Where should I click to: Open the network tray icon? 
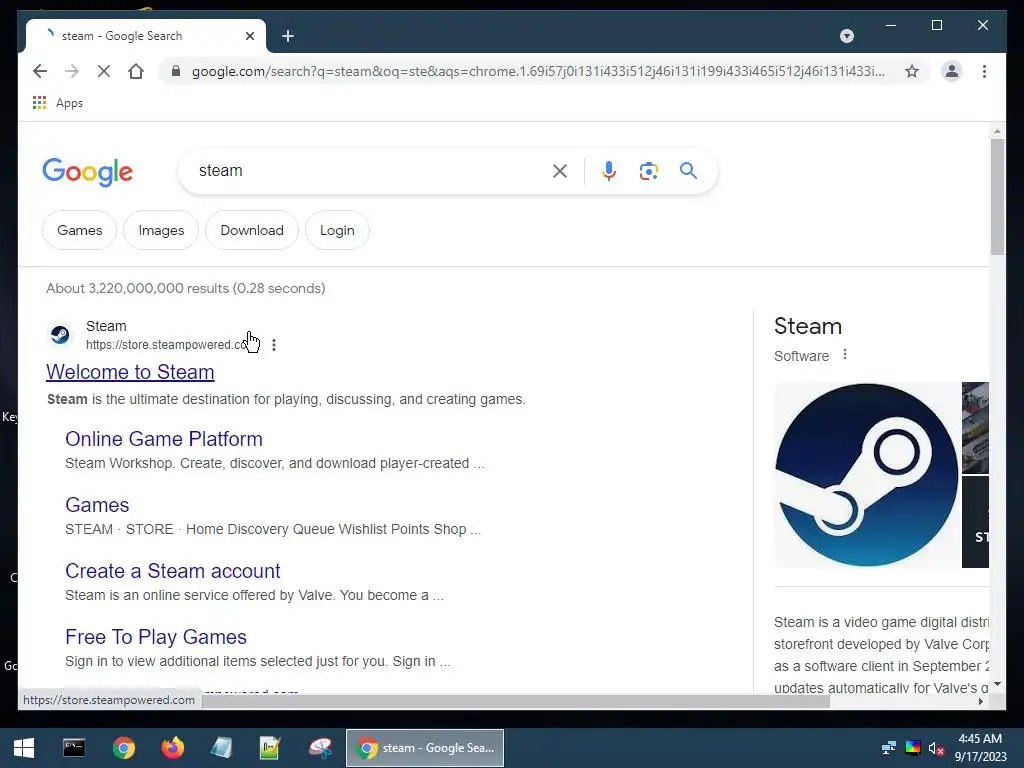pyautogui.click(x=889, y=748)
